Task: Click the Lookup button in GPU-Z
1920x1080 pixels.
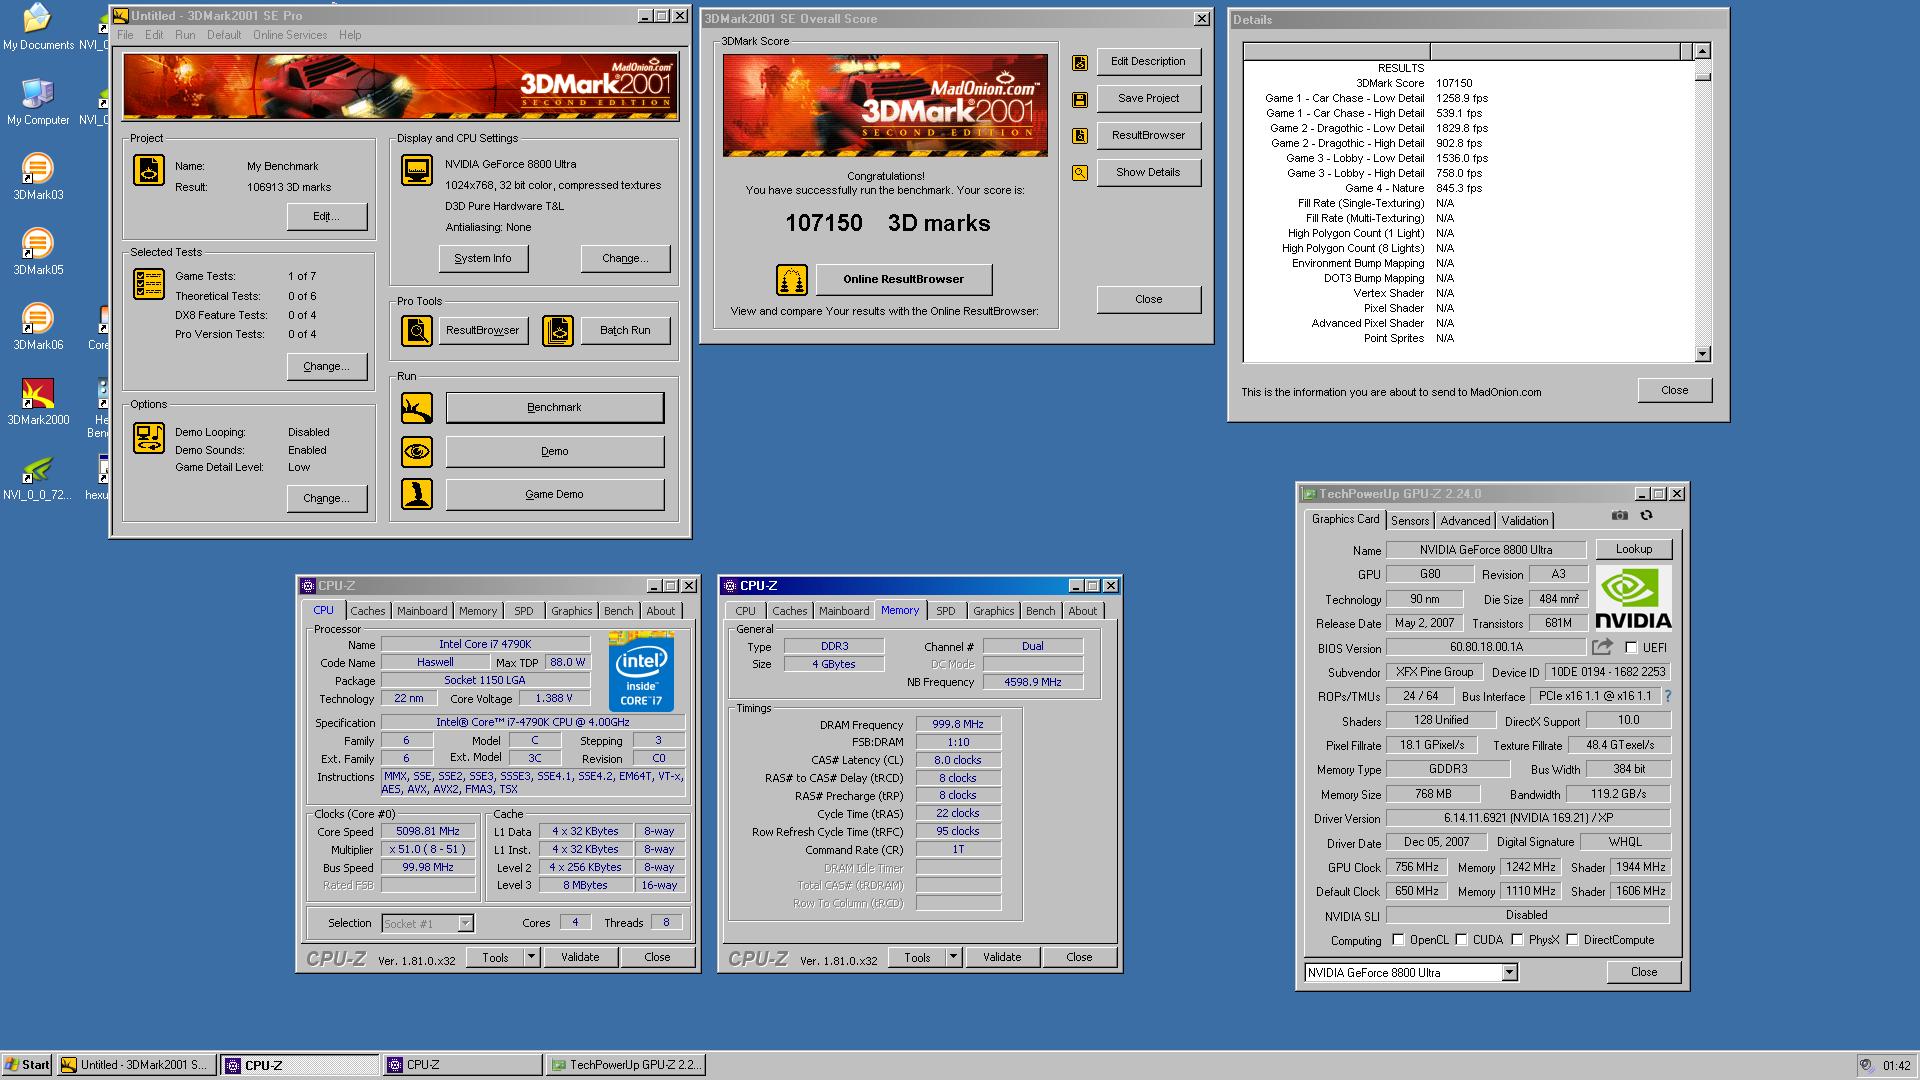Action: [x=1633, y=549]
